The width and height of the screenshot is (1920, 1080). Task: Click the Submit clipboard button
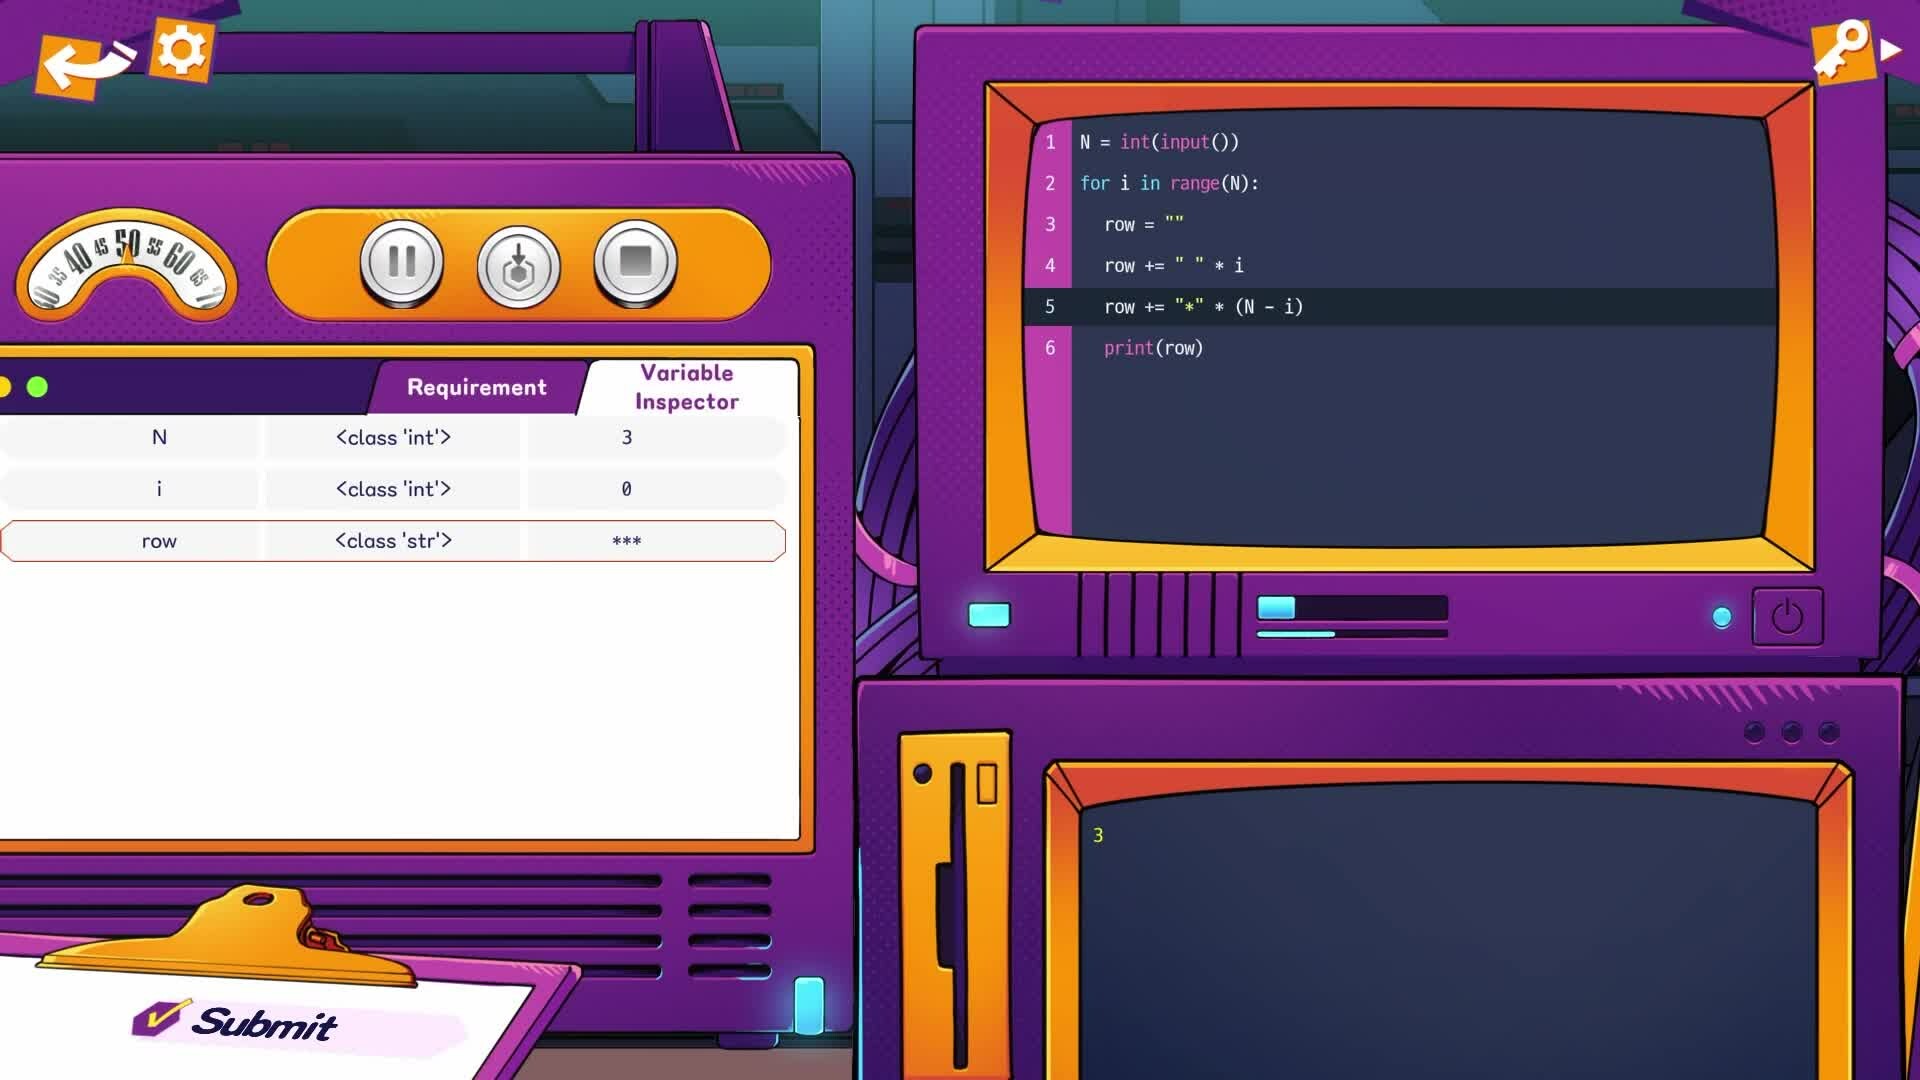click(x=265, y=1022)
